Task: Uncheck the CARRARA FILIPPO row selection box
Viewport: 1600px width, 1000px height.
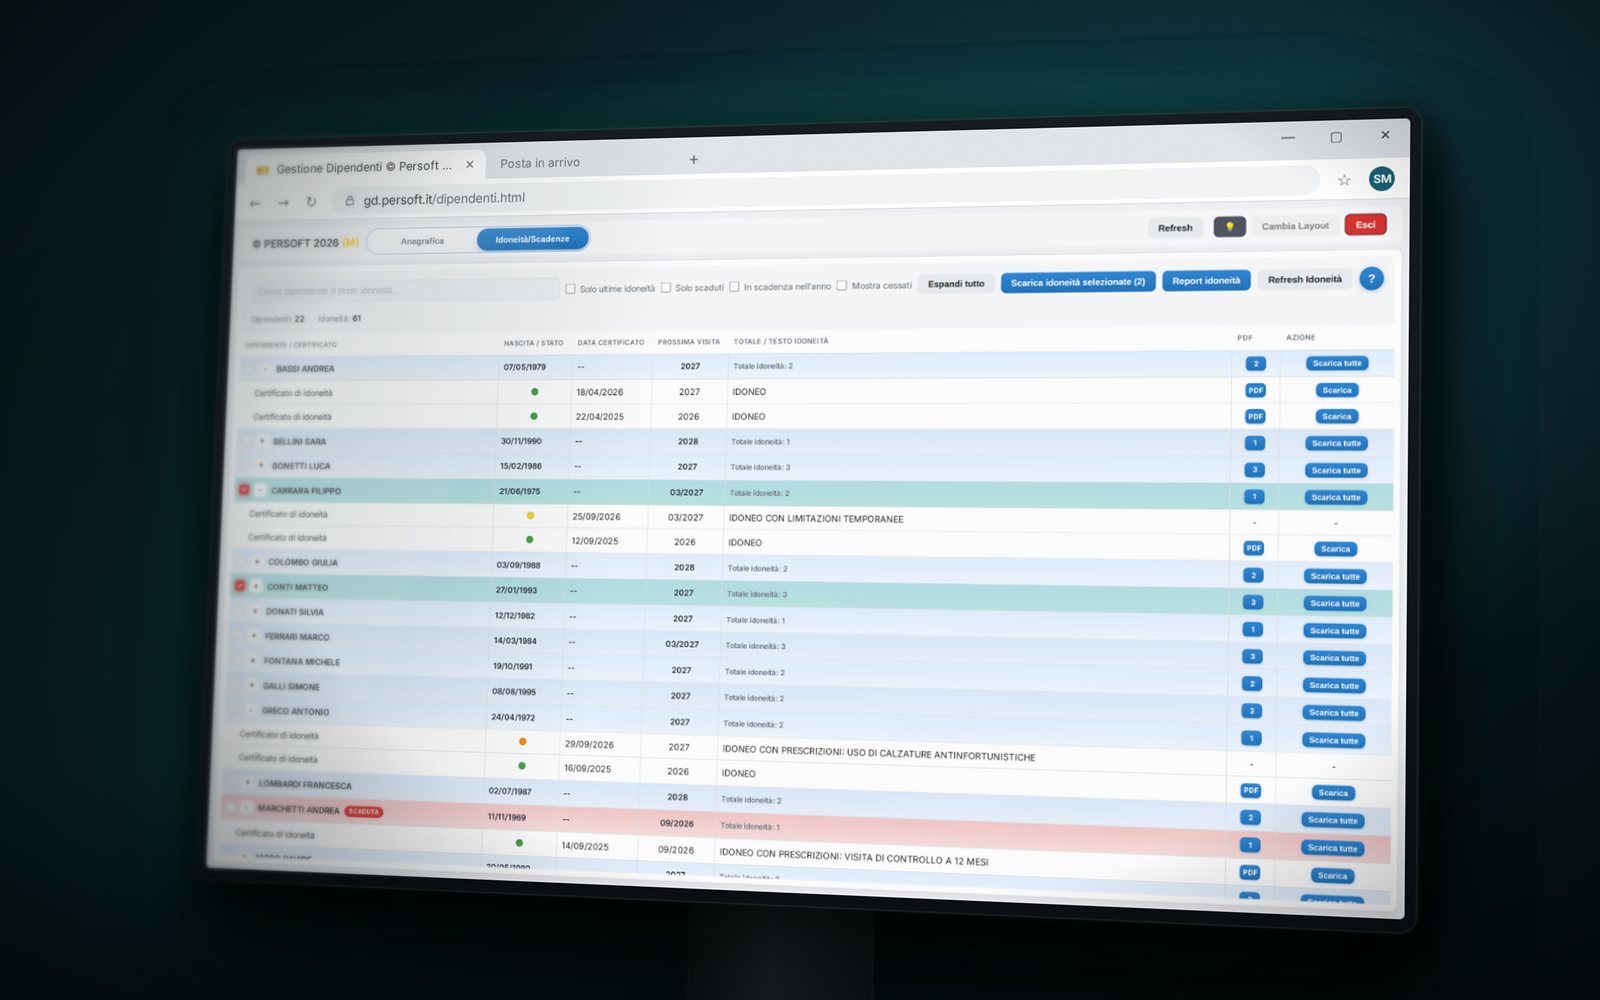Action: pos(244,490)
